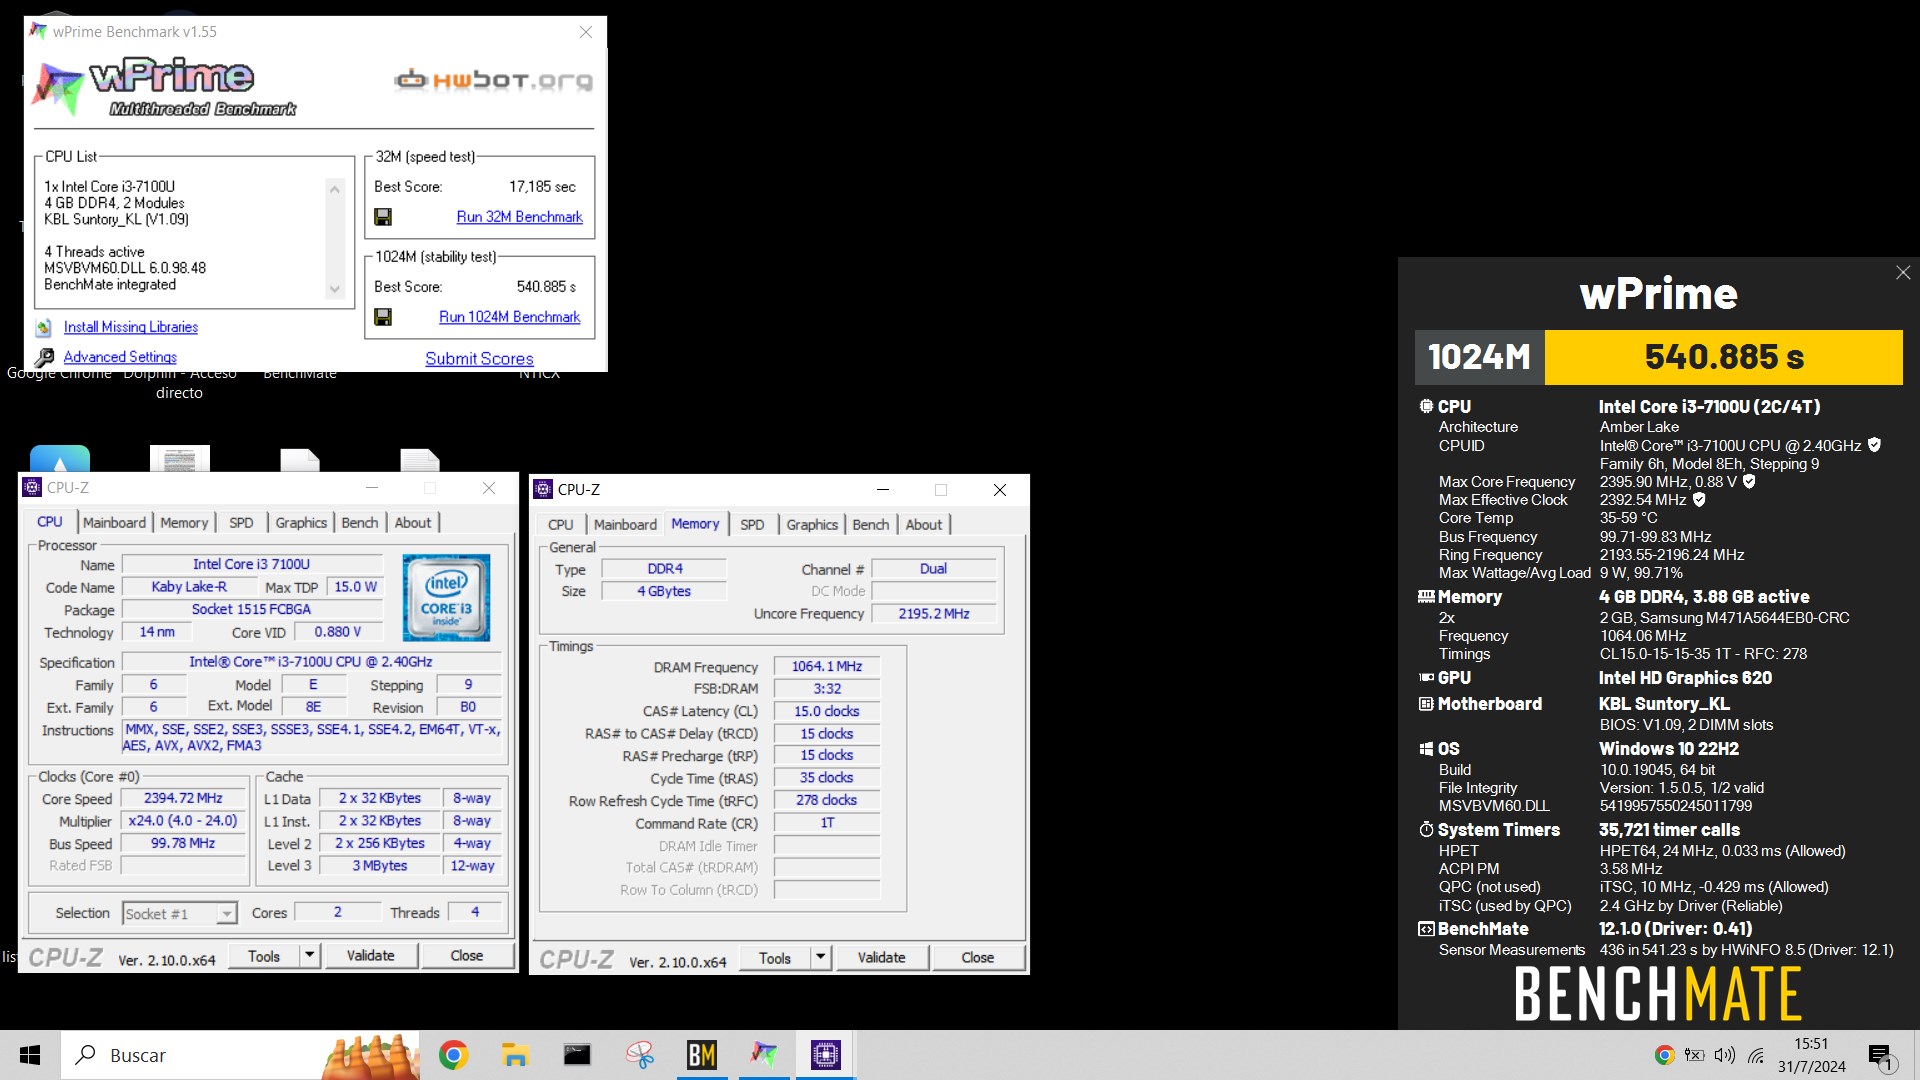This screenshot has height=1080, width=1920.
Task: Open Bench tab in CPU-Z Memory window
Action: pyautogui.click(x=871, y=524)
